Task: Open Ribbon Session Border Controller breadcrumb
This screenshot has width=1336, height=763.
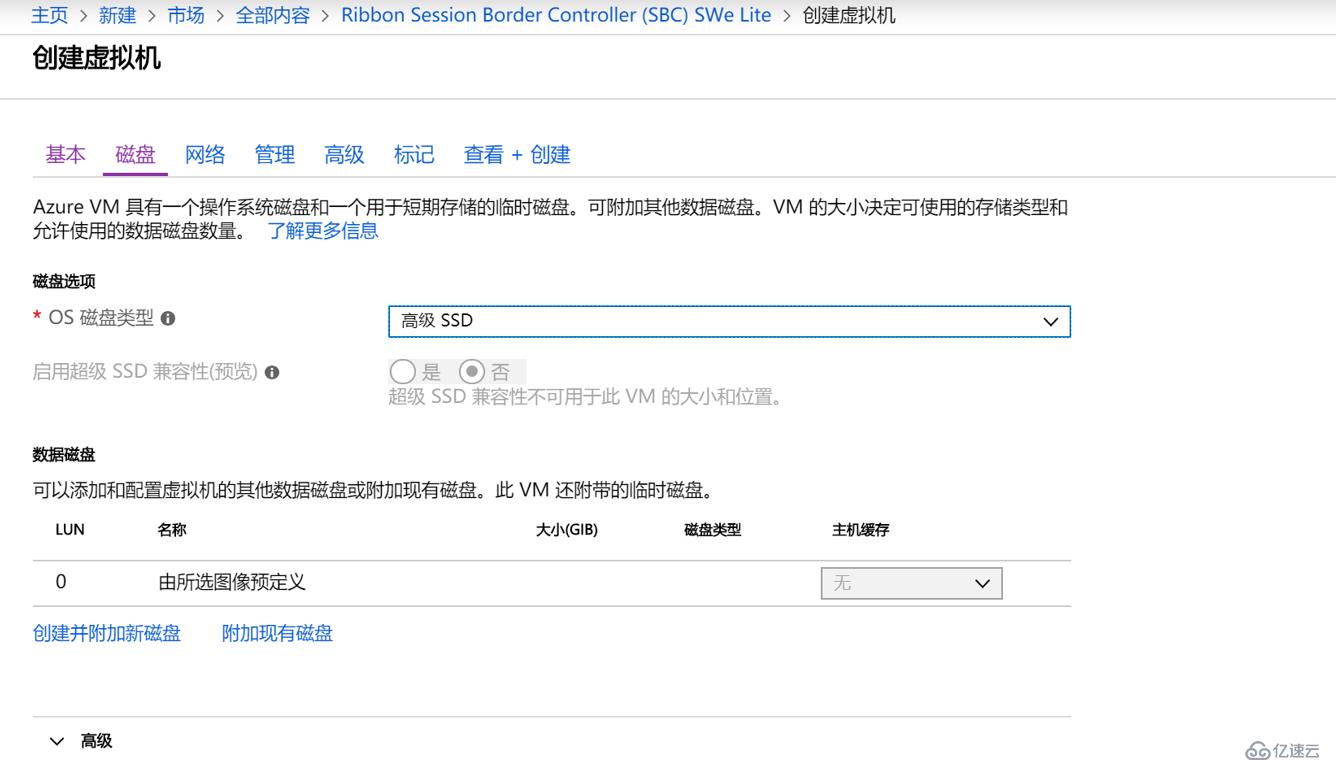Action: pyautogui.click(x=556, y=15)
